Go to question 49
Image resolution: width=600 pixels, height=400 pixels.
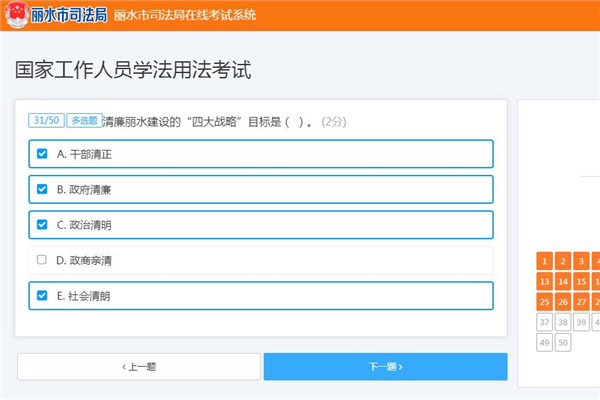pos(544,343)
